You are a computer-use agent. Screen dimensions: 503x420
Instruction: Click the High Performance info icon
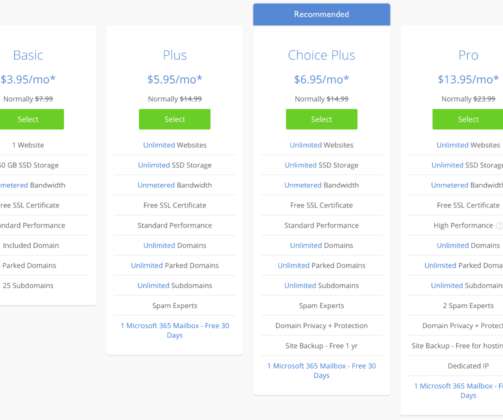pyautogui.click(x=500, y=226)
